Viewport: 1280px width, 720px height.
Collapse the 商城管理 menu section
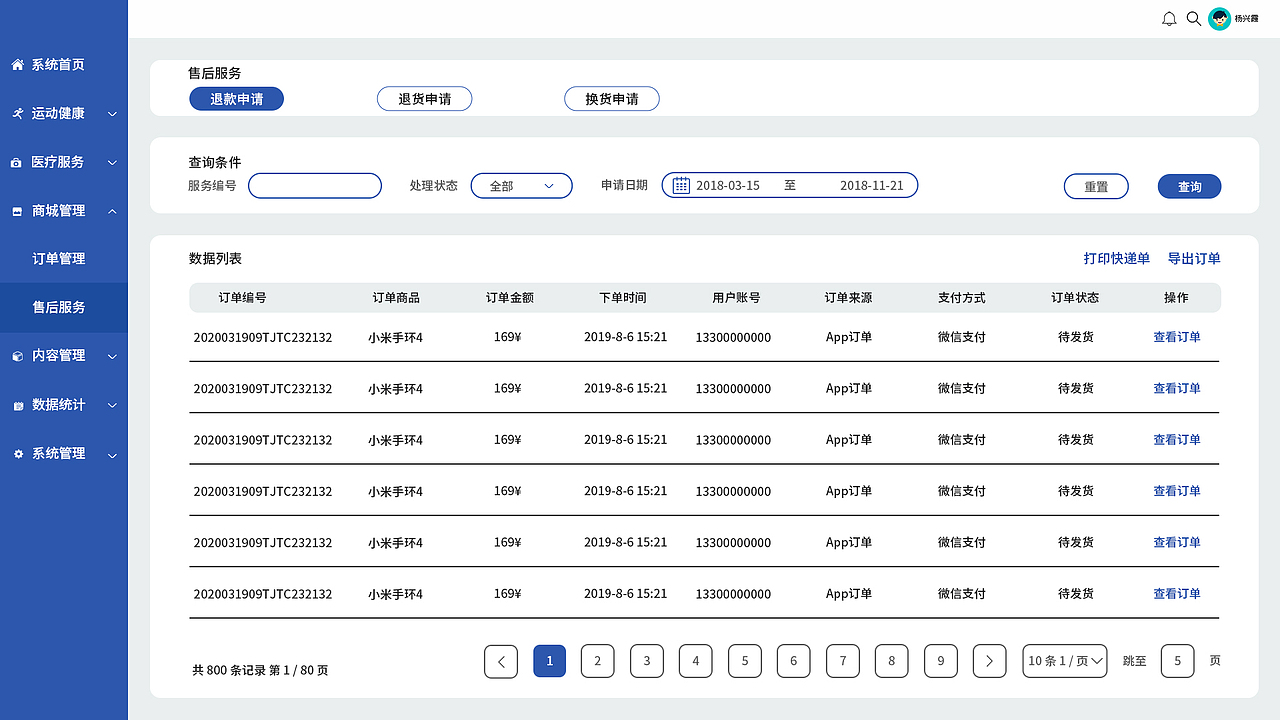[112, 210]
